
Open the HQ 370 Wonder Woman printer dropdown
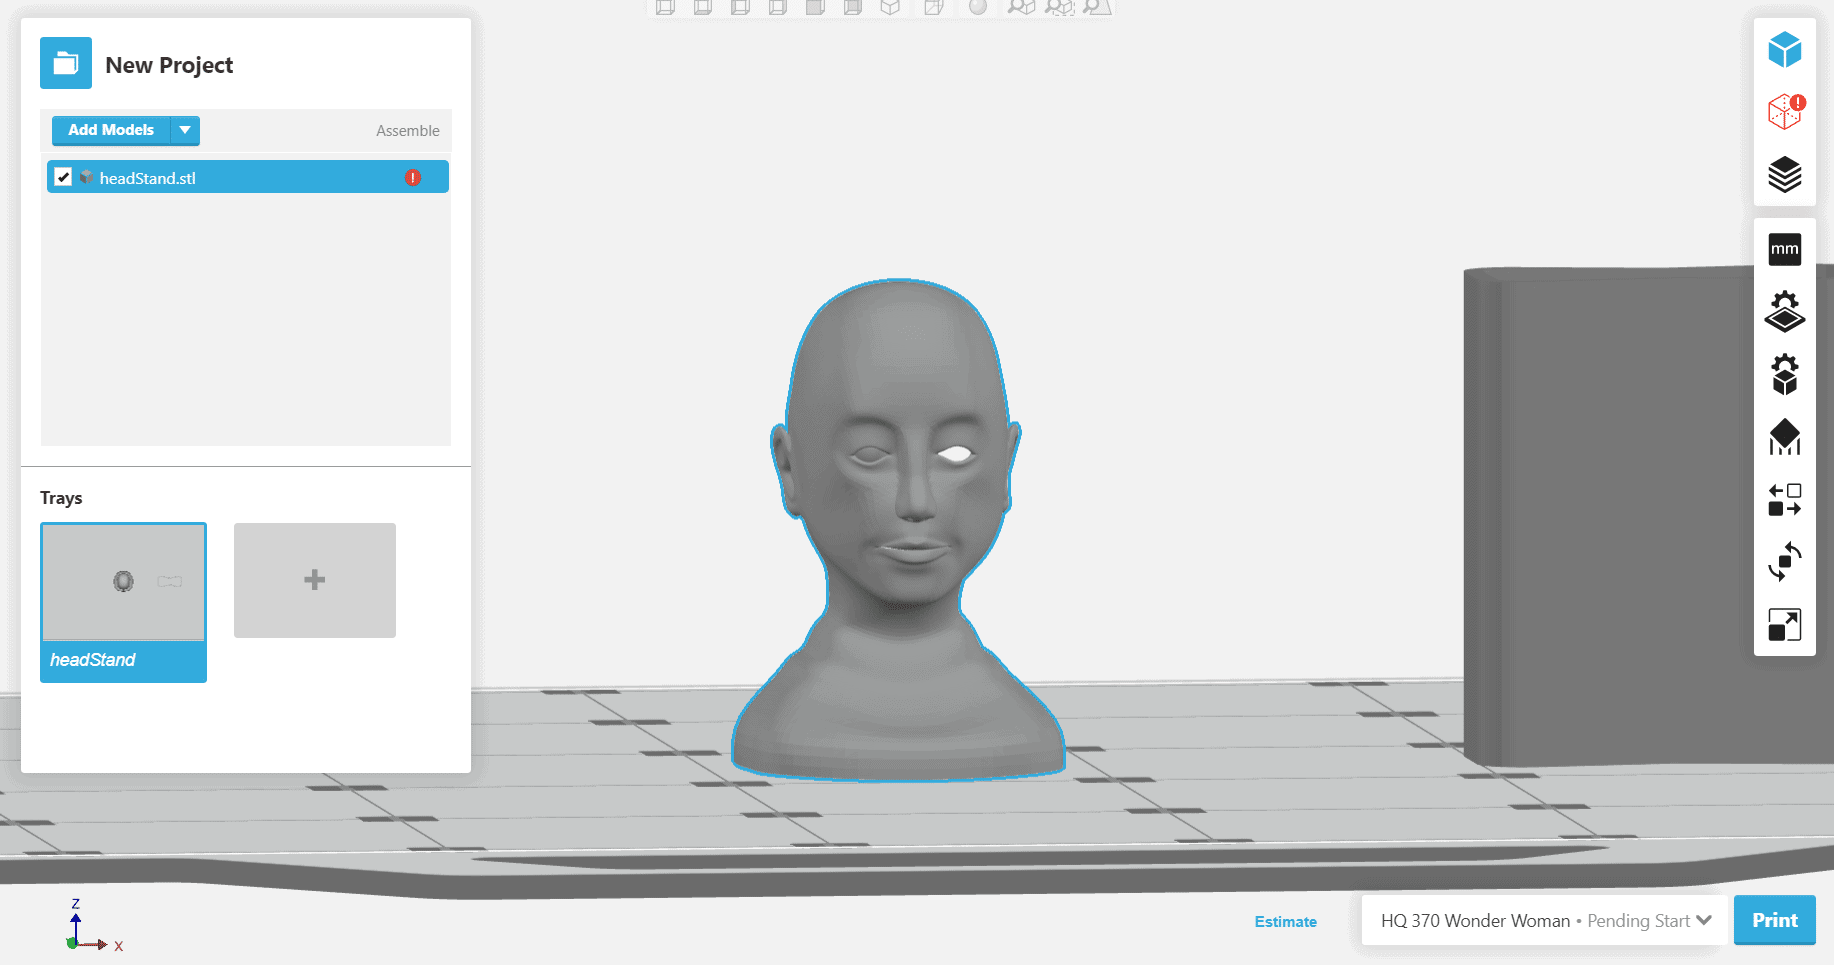pos(1545,920)
